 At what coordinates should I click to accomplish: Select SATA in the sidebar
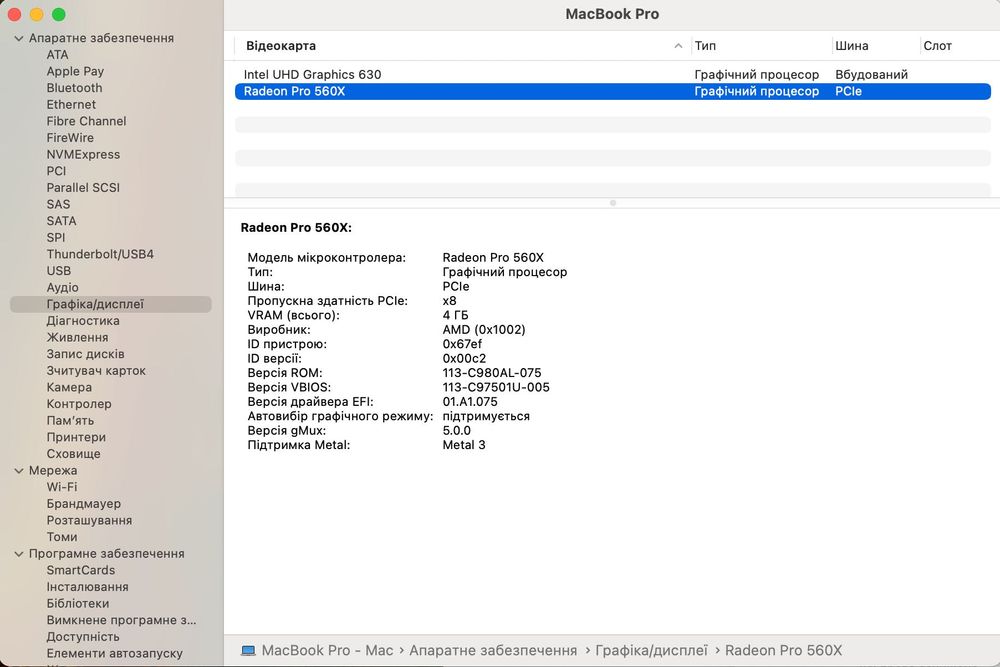61,221
